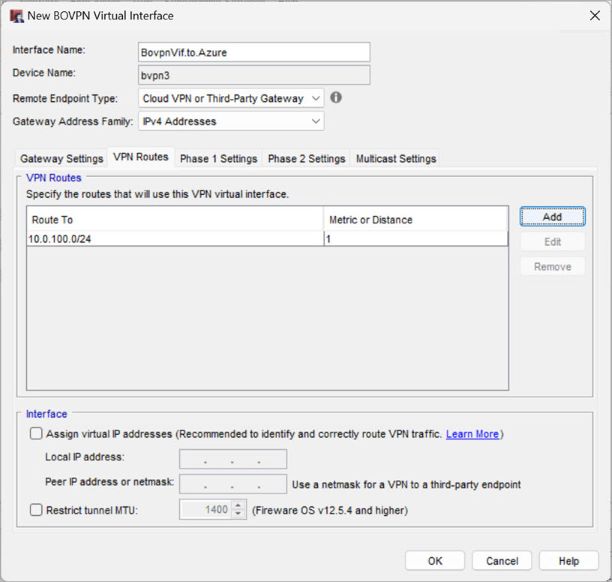Switch to the Gateway Settings tab
The width and height of the screenshot is (612, 582).
(x=62, y=159)
